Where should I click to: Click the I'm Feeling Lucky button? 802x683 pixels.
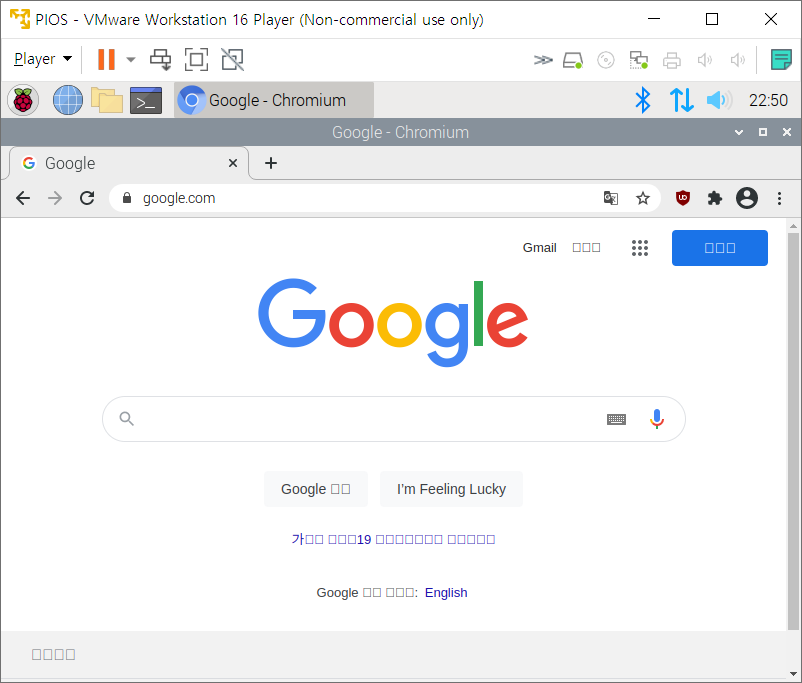pos(451,489)
